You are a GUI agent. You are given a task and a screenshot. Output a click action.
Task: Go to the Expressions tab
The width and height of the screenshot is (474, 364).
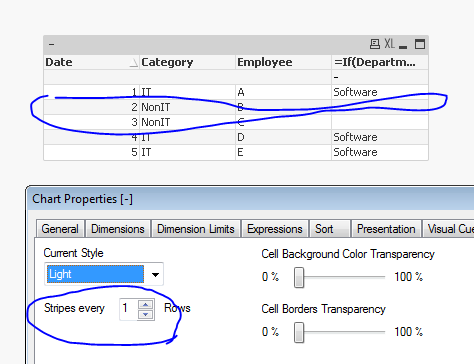click(275, 229)
